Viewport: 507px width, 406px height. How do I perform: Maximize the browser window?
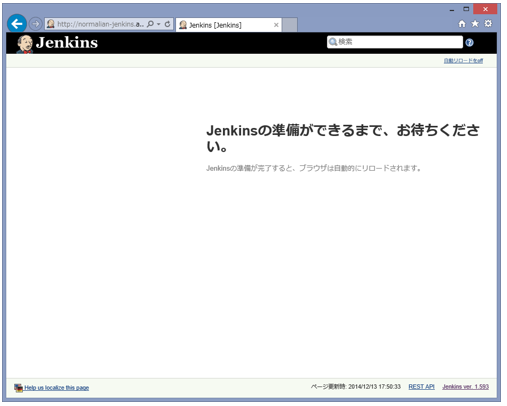tap(466, 9)
